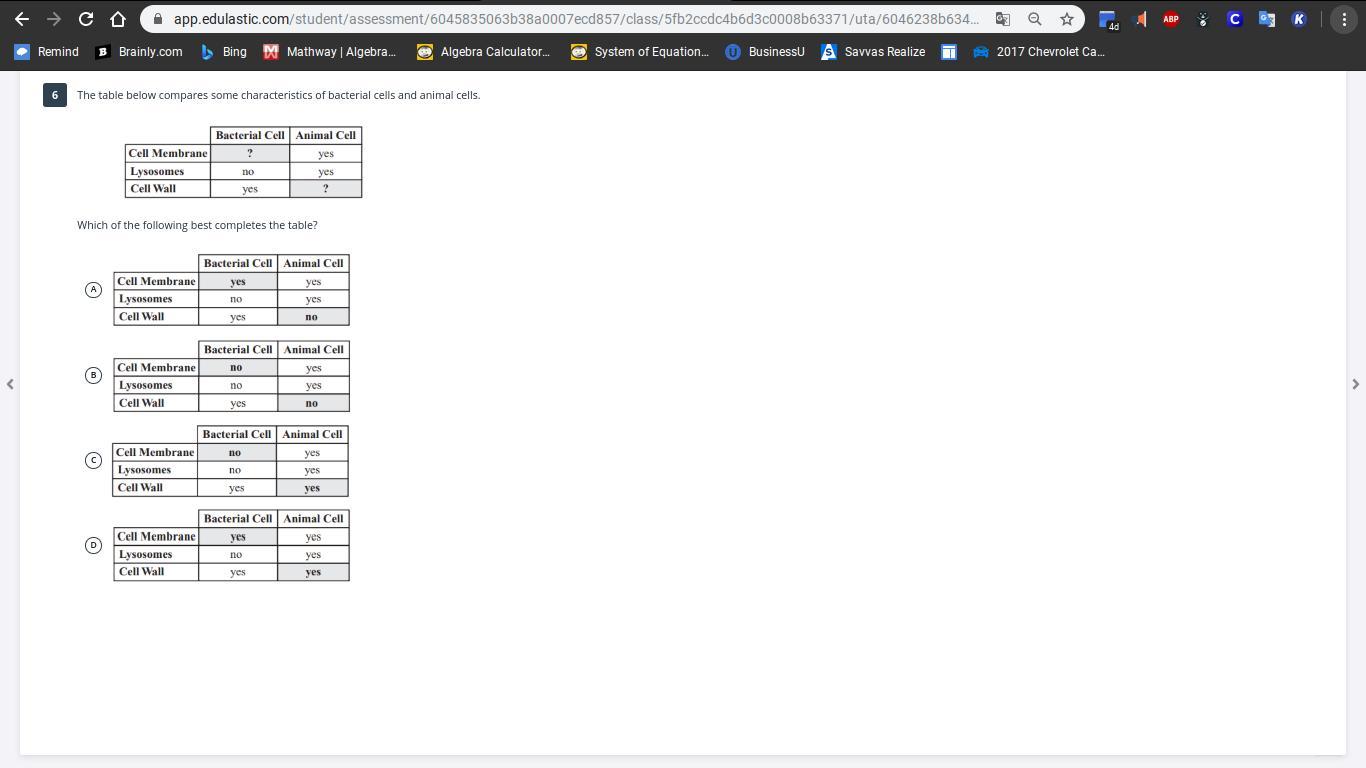Open the blue K extension
The width and height of the screenshot is (1366, 768).
coord(1299,19)
